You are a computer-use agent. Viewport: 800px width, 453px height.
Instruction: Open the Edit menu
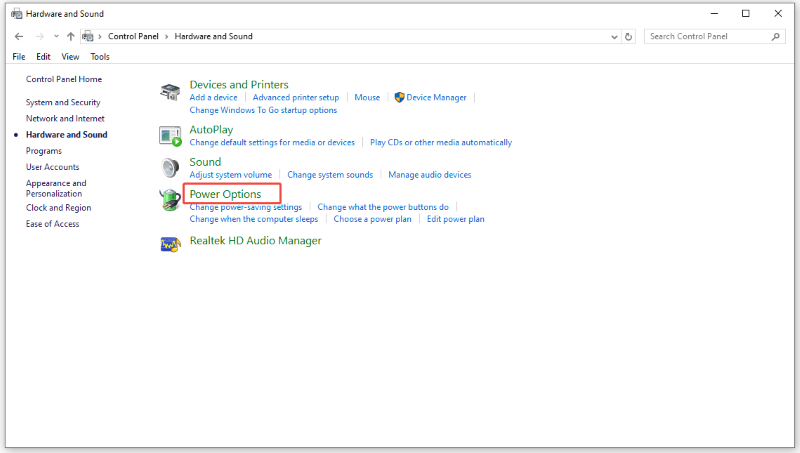point(43,57)
